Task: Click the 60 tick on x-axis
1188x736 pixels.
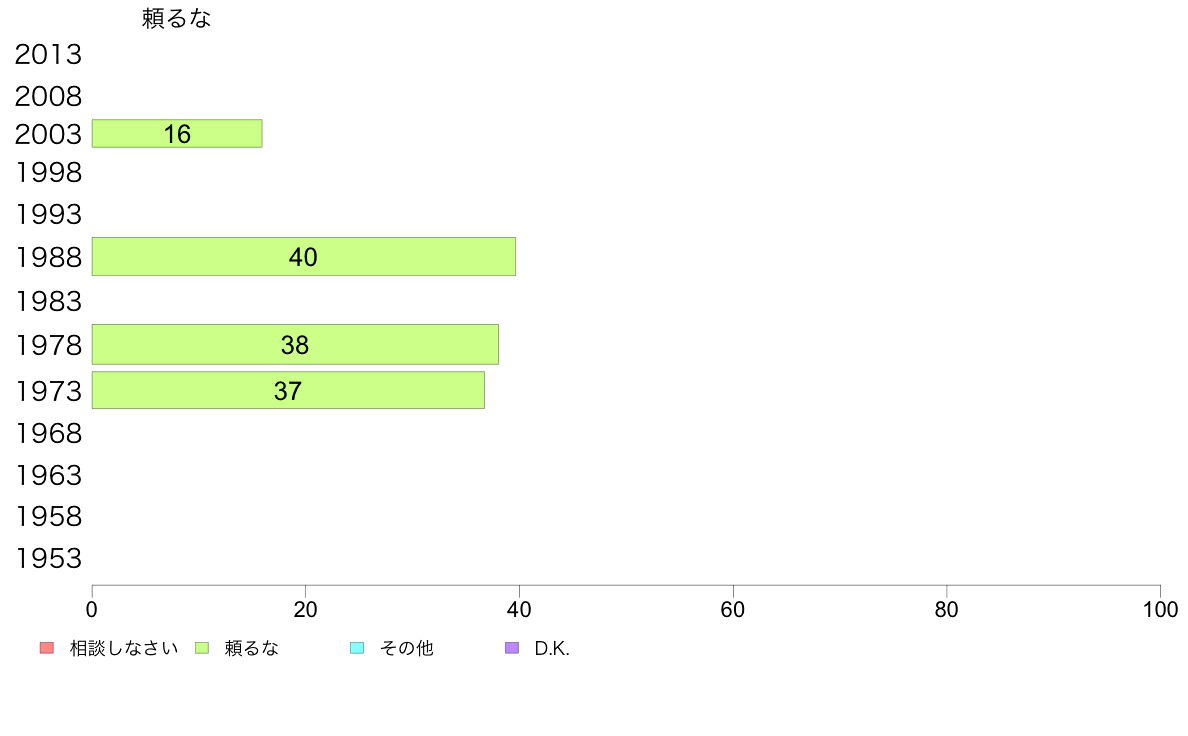Action: pos(733,609)
